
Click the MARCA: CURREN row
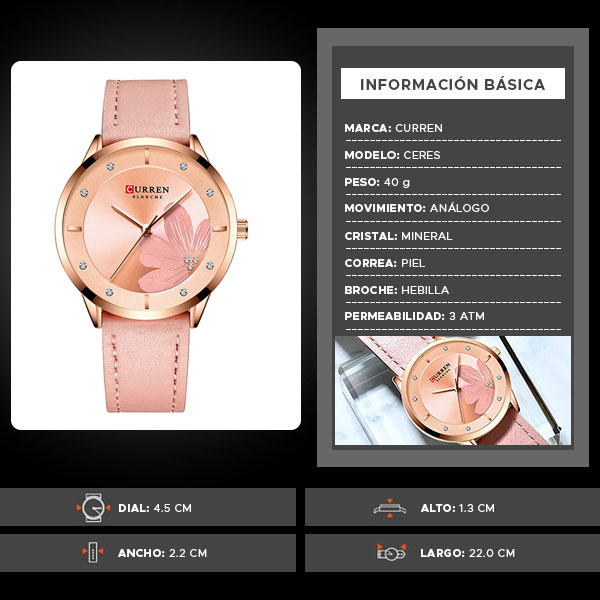pyautogui.click(x=453, y=128)
